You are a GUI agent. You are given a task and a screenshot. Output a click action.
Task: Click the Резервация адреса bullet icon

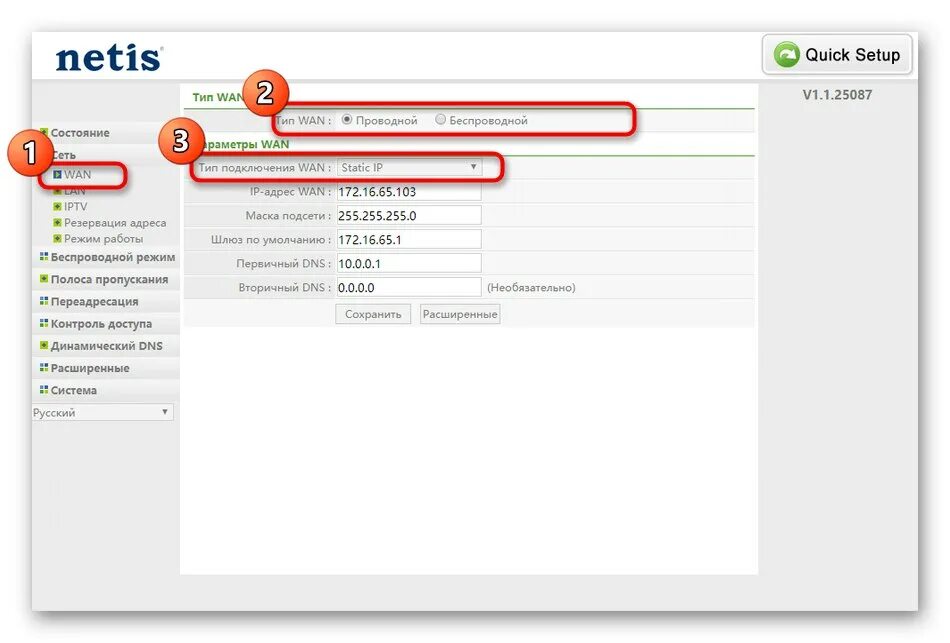coord(58,222)
